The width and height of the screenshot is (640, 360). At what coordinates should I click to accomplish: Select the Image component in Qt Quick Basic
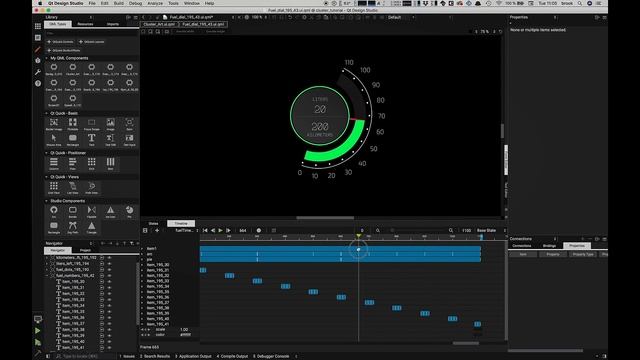111,124
